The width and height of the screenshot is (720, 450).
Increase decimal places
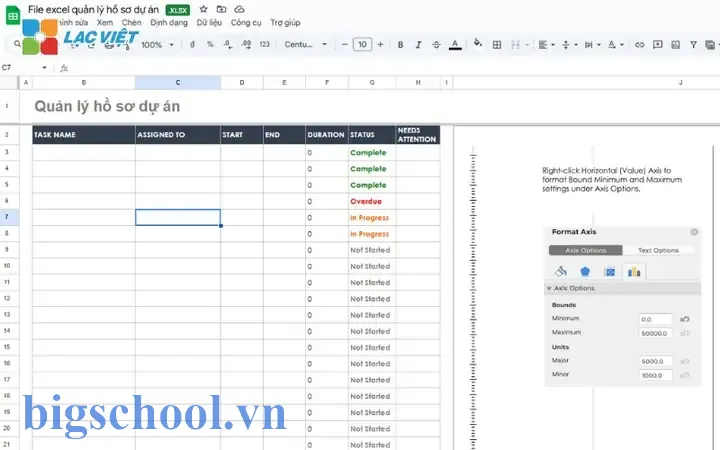246,45
